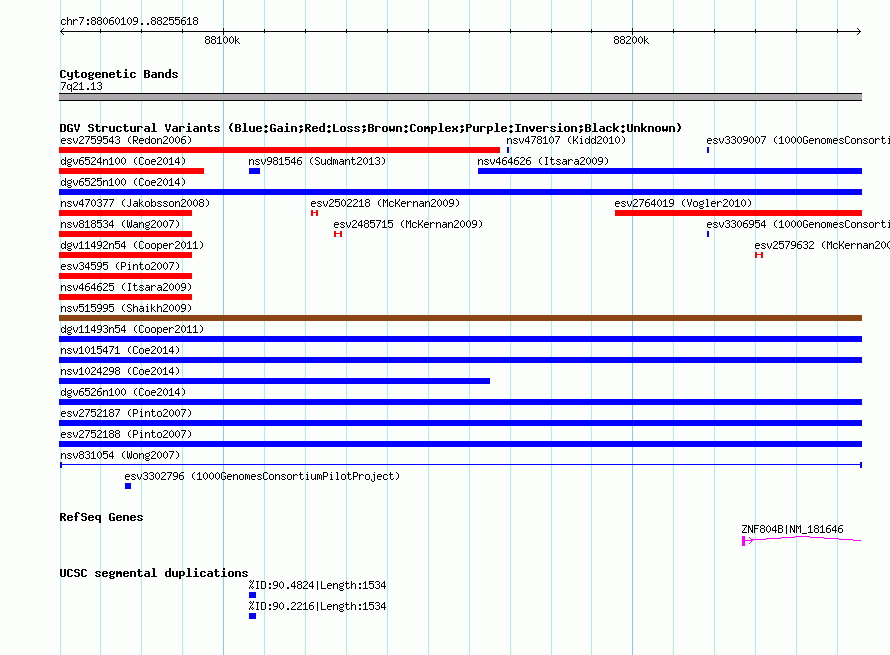Click the nsv1024298 (Coe2014) label
This screenshot has width=890, height=655.
tap(120, 371)
